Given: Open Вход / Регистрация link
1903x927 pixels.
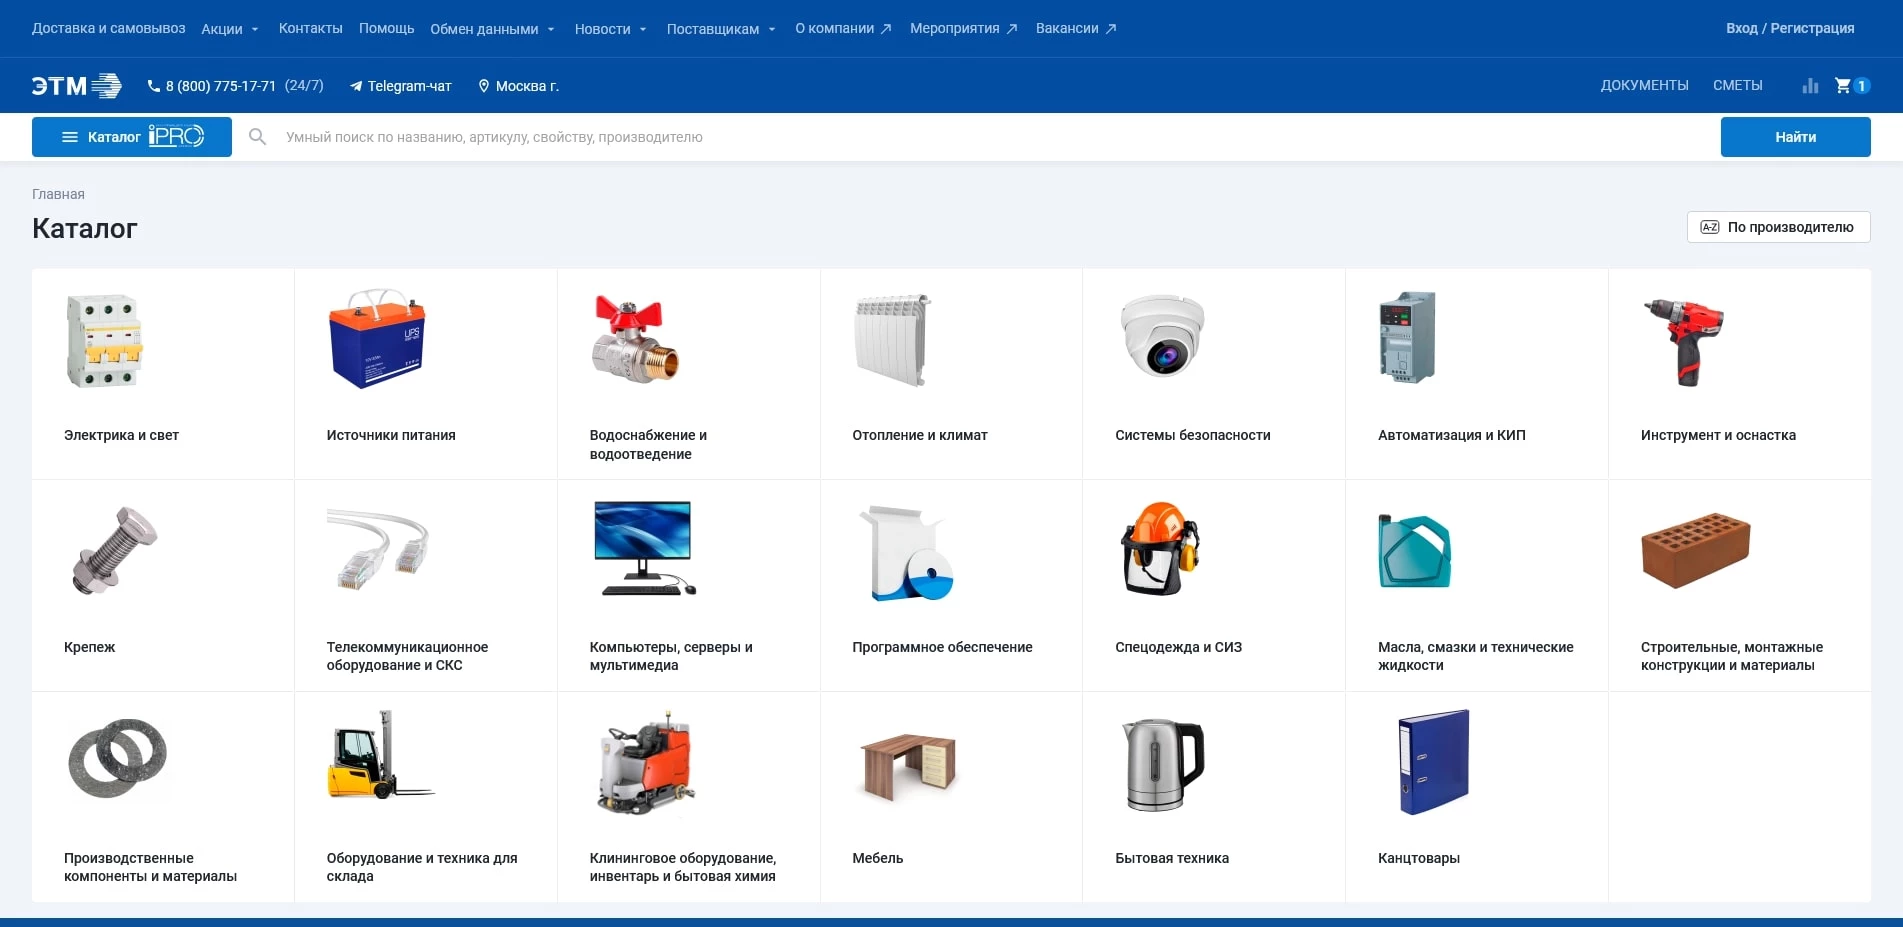Looking at the screenshot, I should click(x=1789, y=28).
